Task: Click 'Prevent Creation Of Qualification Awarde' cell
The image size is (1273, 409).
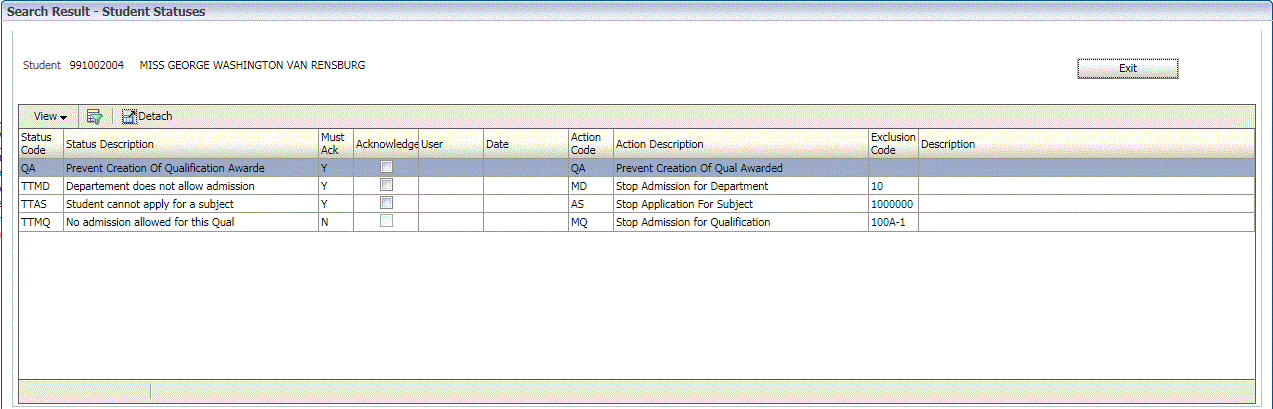Action: [191, 168]
